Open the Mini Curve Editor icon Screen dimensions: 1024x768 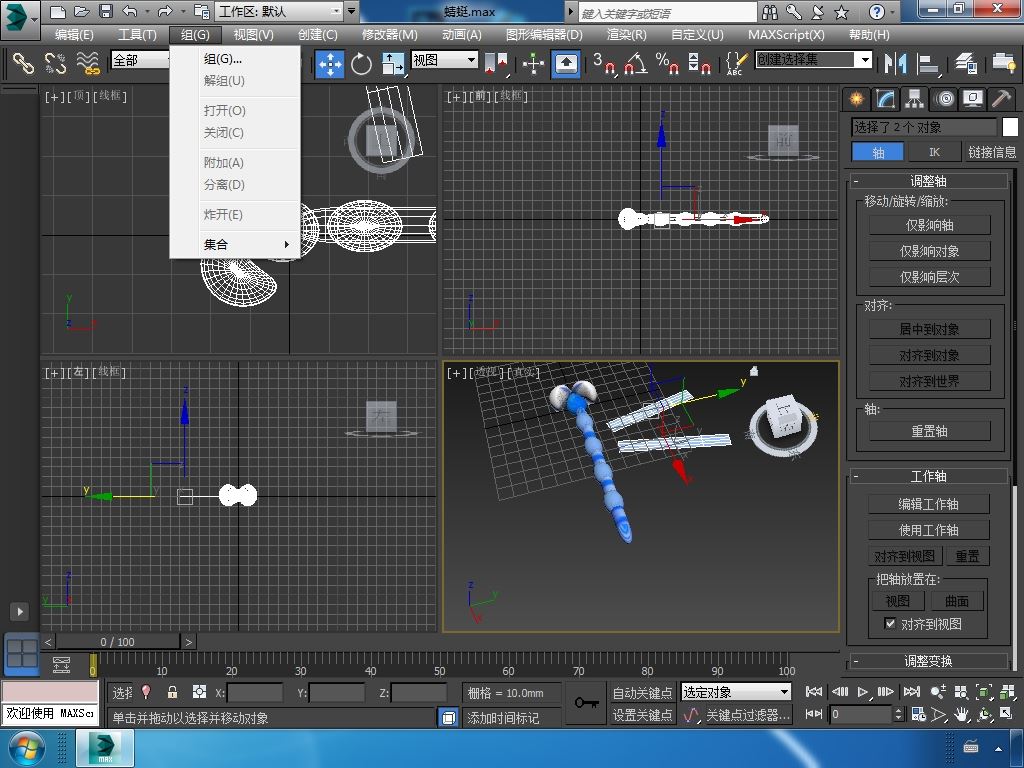(x=61, y=665)
